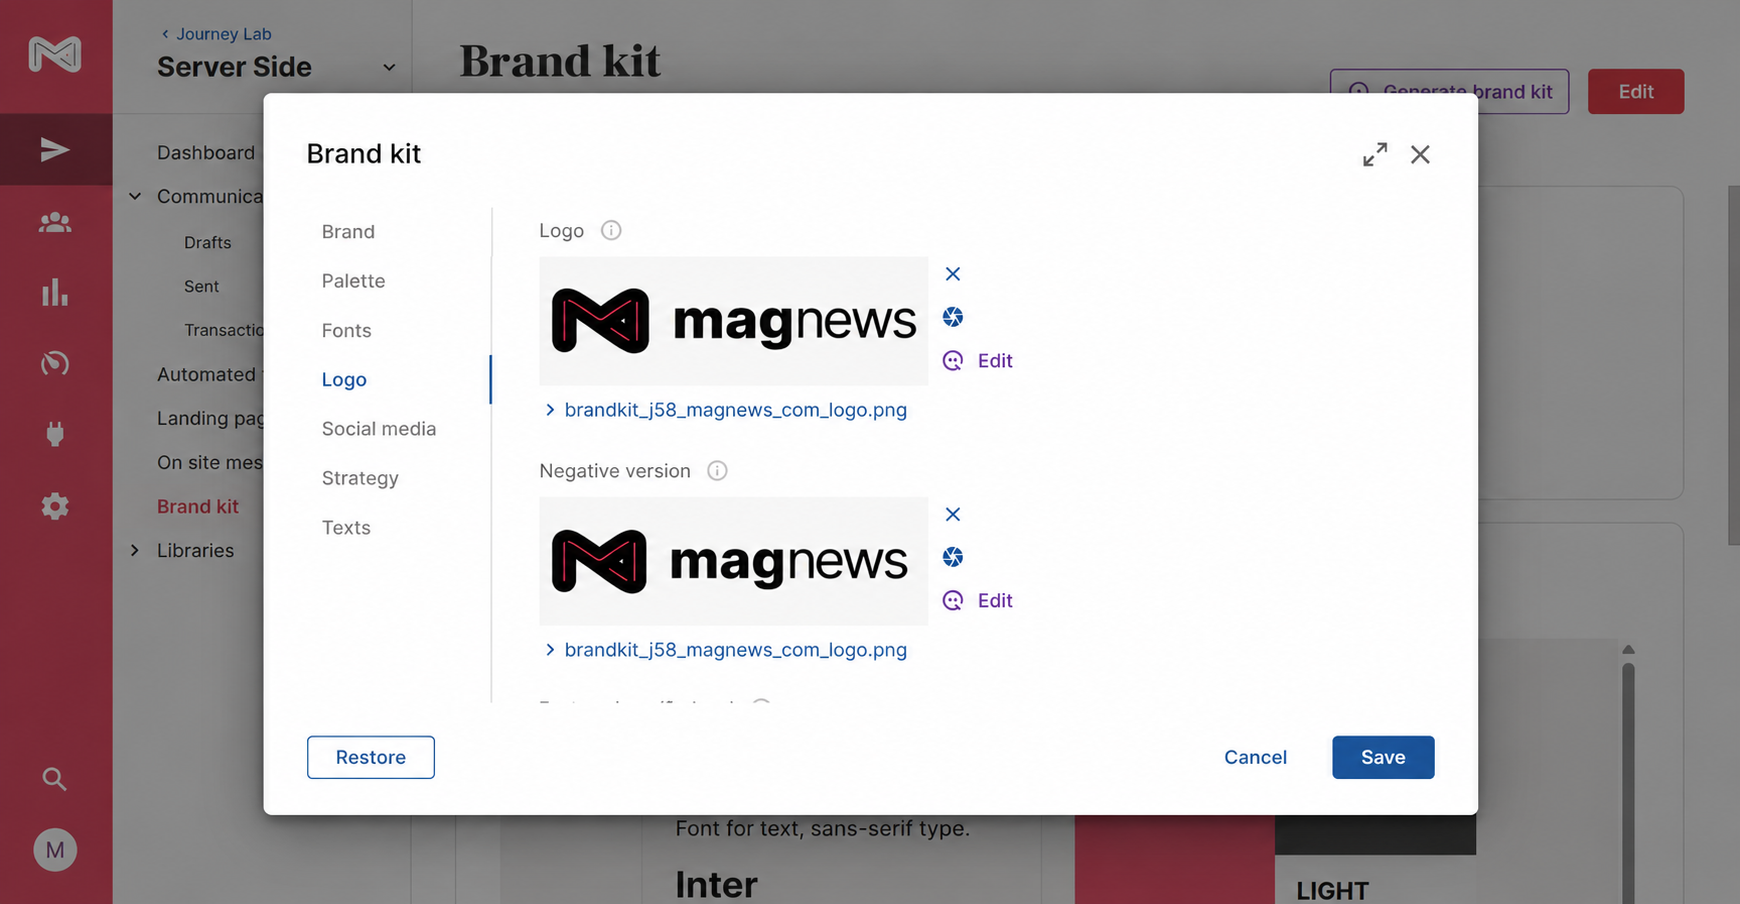Click the Save button
The image size is (1740, 904).
pyautogui.click(x=1383, y=757)
